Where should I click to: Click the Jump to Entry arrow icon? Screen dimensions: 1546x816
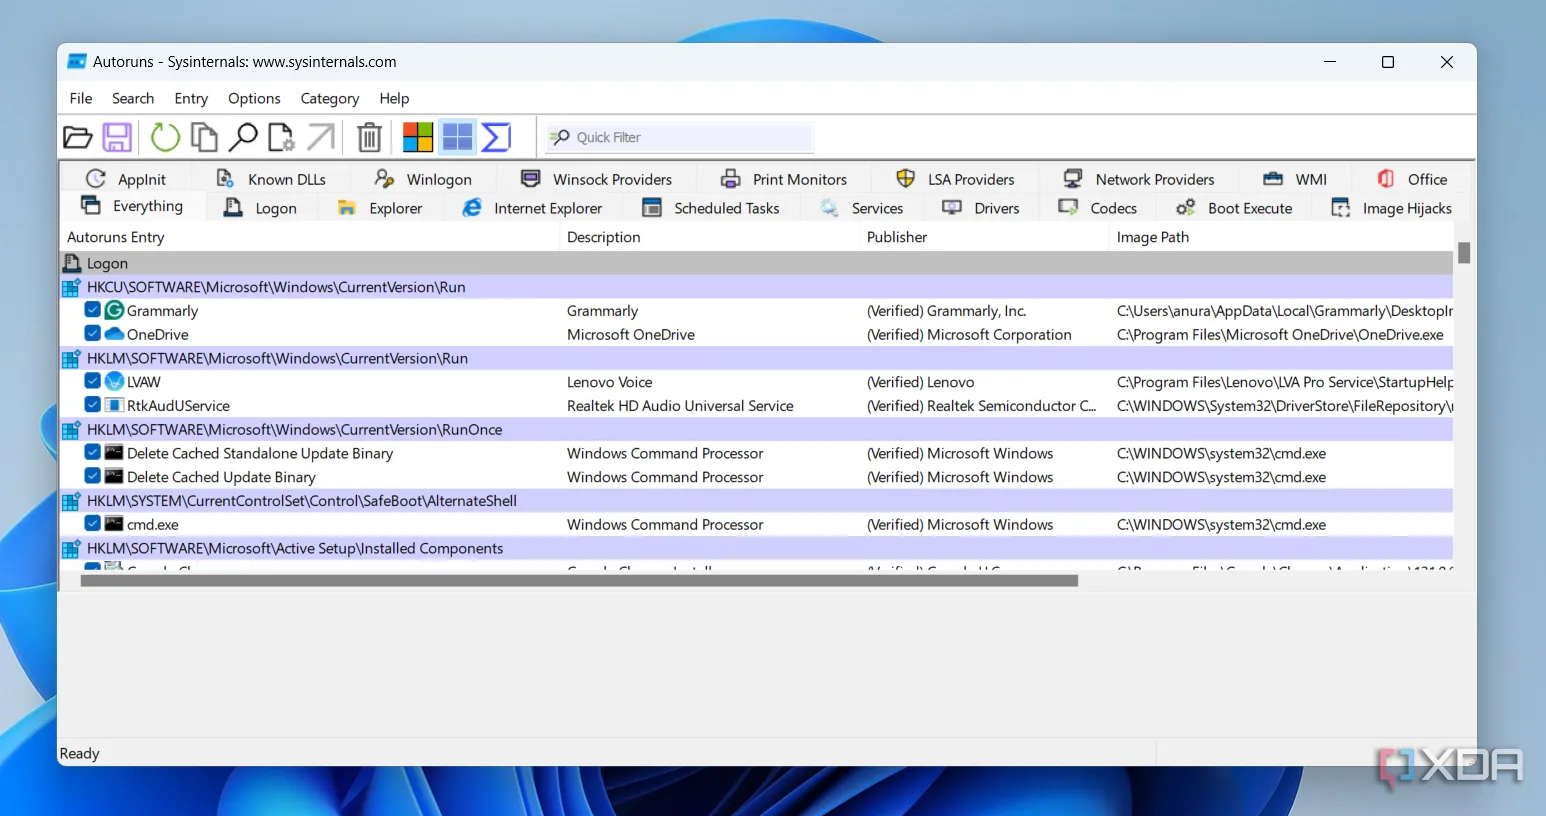321,137
